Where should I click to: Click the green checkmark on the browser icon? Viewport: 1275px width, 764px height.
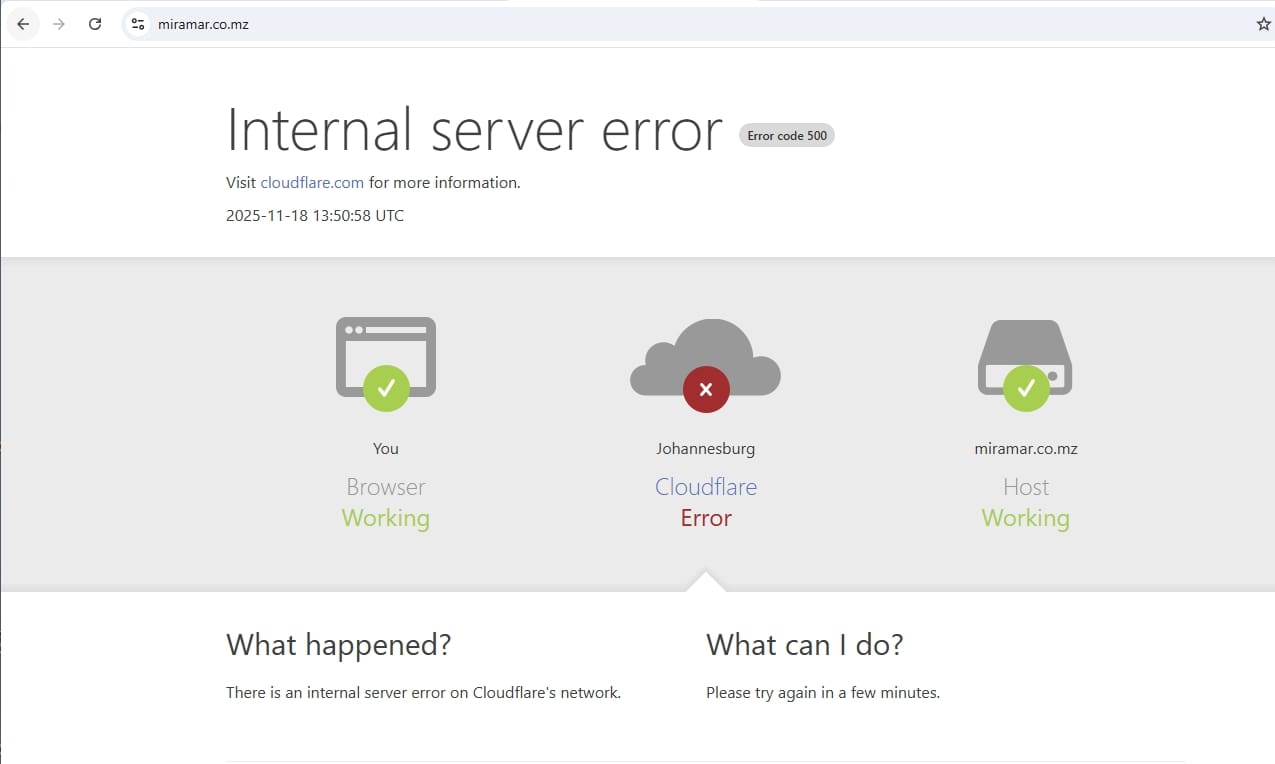[386, 388]
